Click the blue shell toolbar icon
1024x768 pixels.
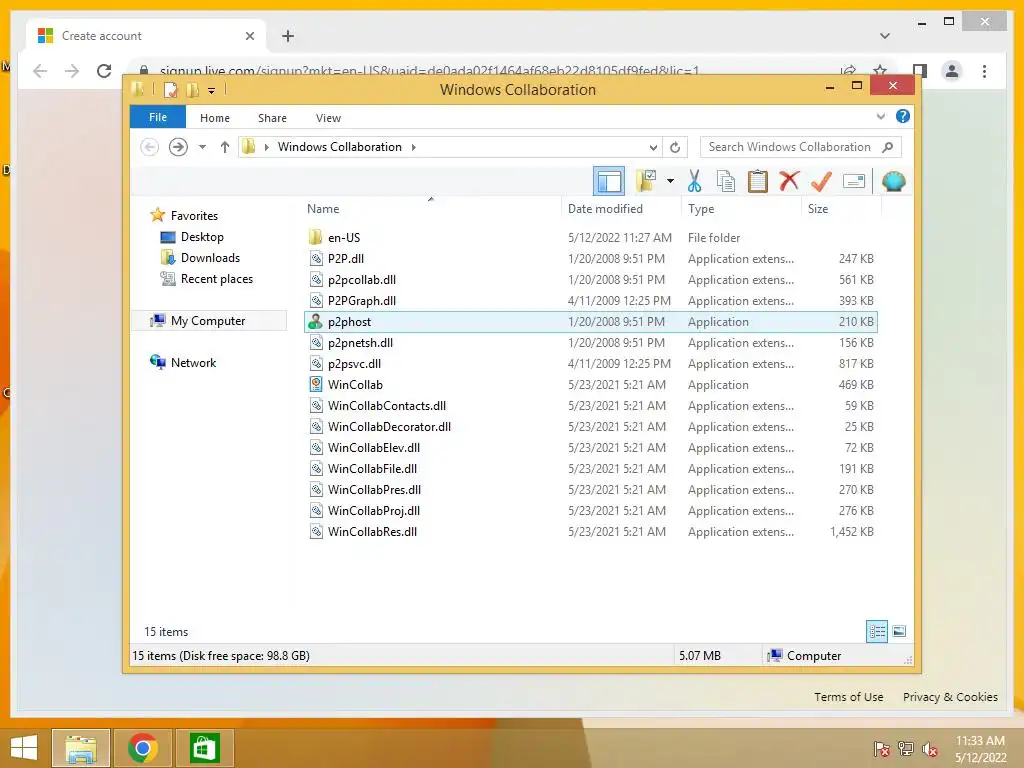click(x=893, y=181)
